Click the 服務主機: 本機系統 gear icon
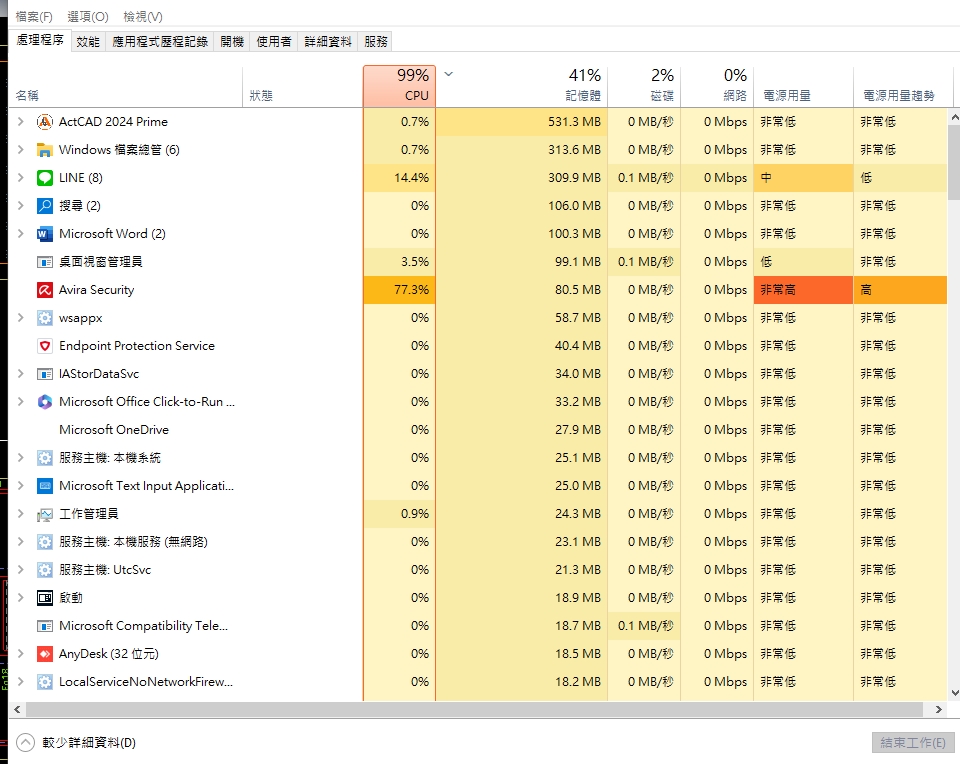 click(45, 458)
